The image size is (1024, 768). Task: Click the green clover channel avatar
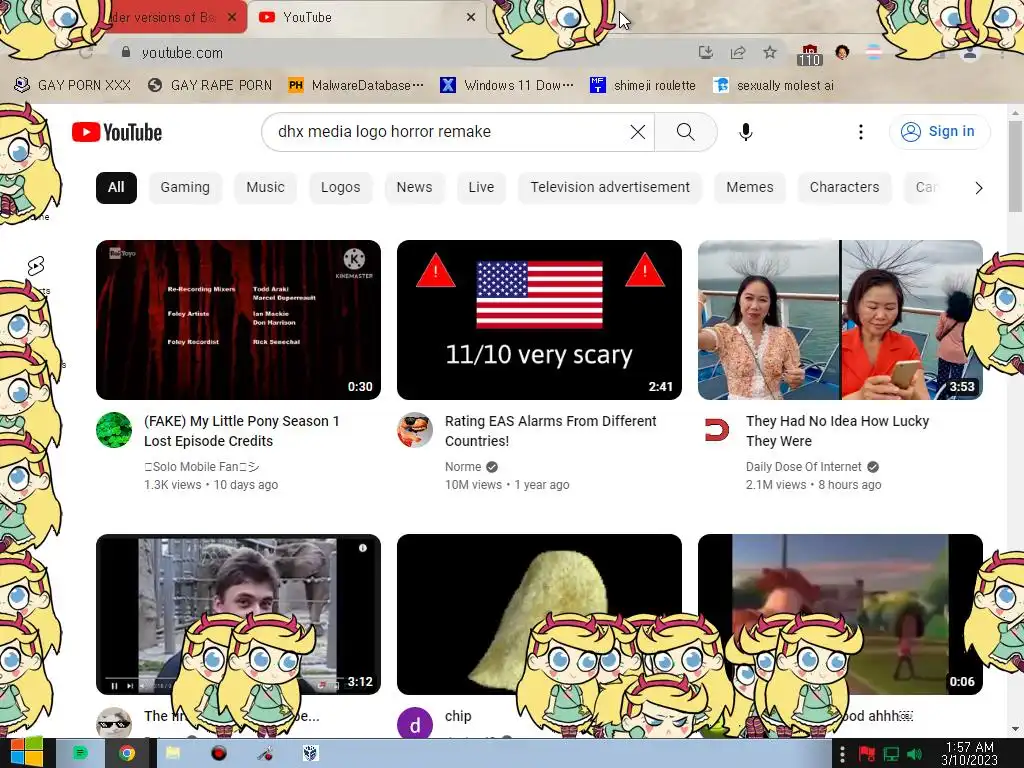(x=114, y=430)
